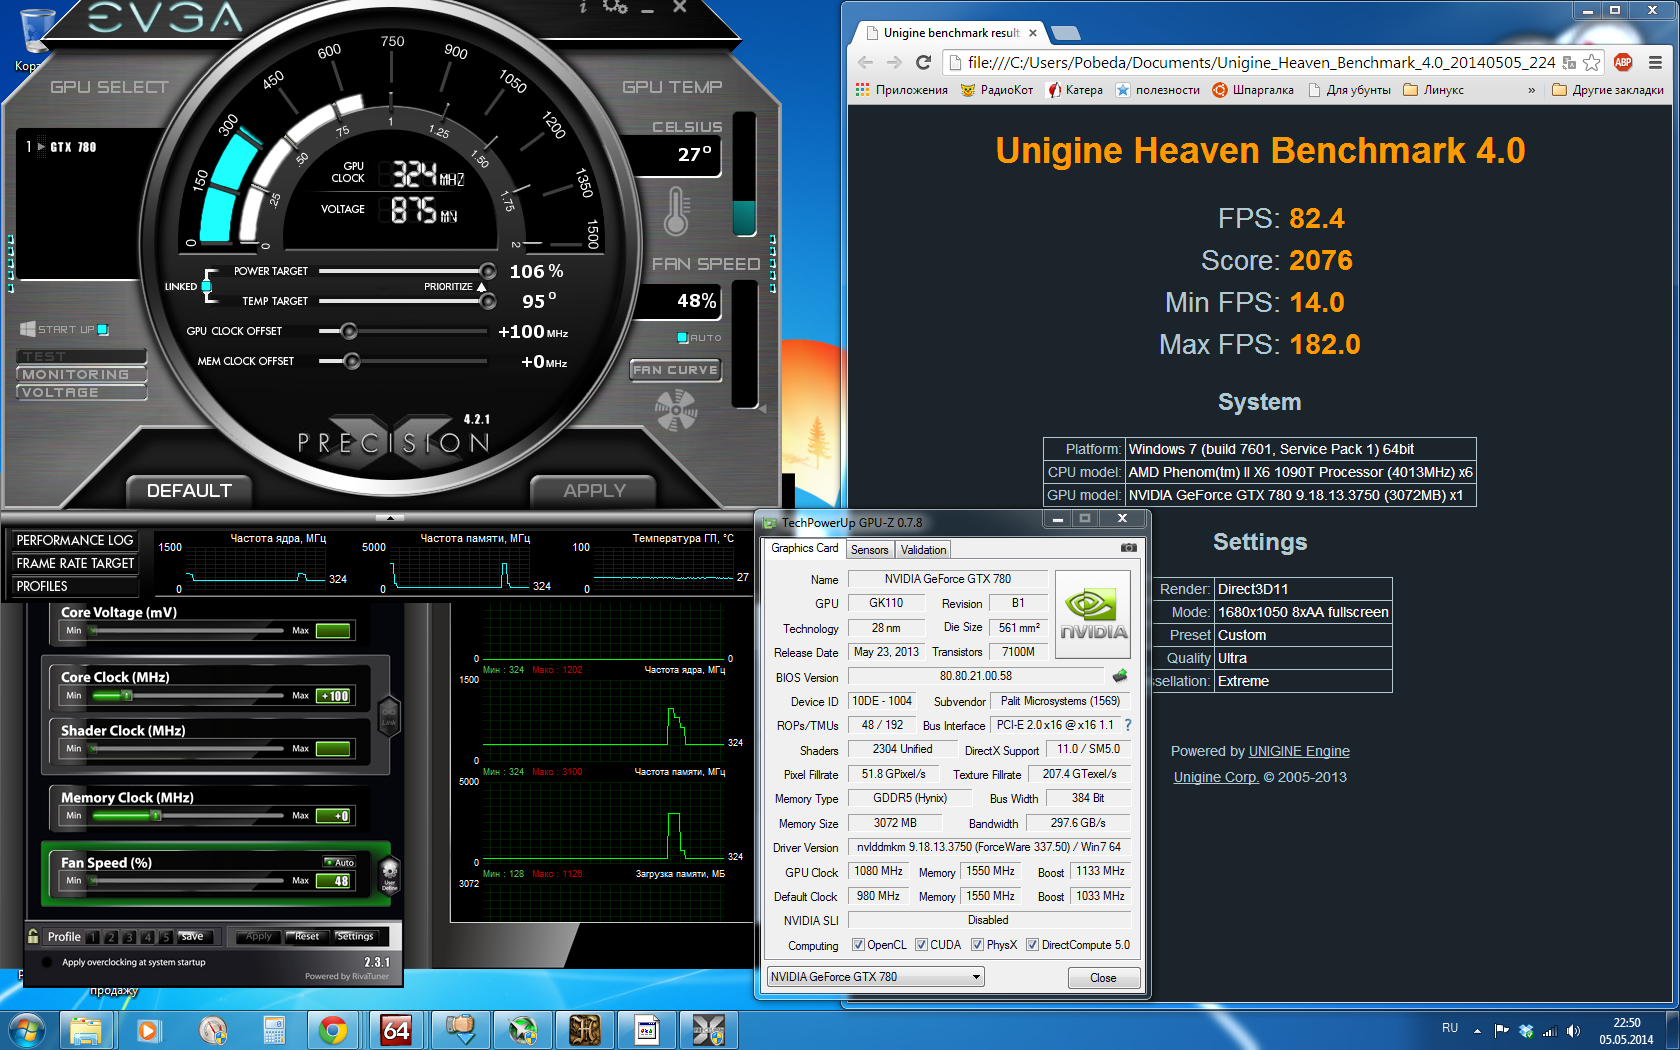Open Google Chrome from the taskbar
This screenshot has width=1680, height=1050.
pos(333,1029)
